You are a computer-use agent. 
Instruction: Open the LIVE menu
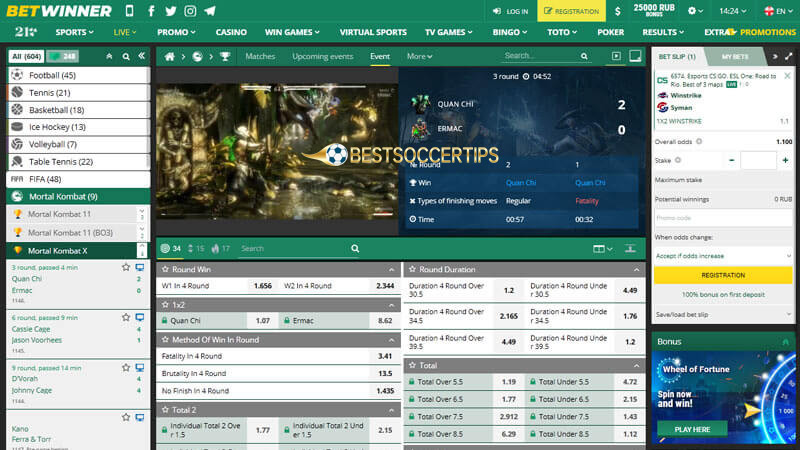point(124,32)
